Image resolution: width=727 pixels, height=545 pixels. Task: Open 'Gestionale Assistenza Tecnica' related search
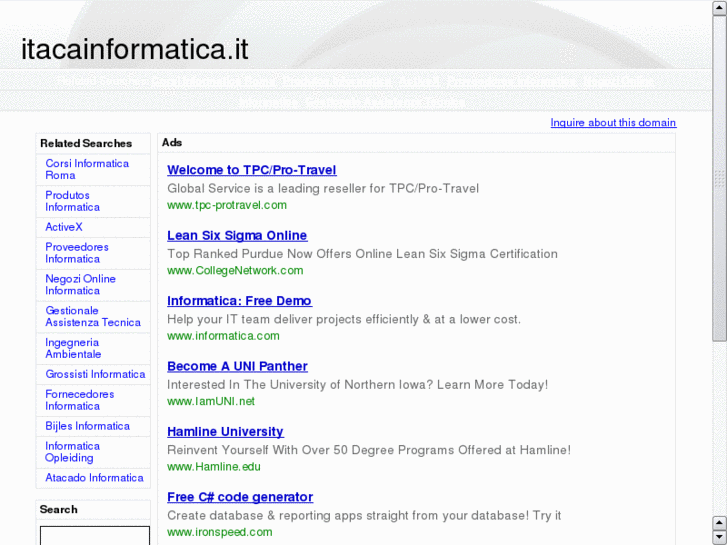coord(93,316)
